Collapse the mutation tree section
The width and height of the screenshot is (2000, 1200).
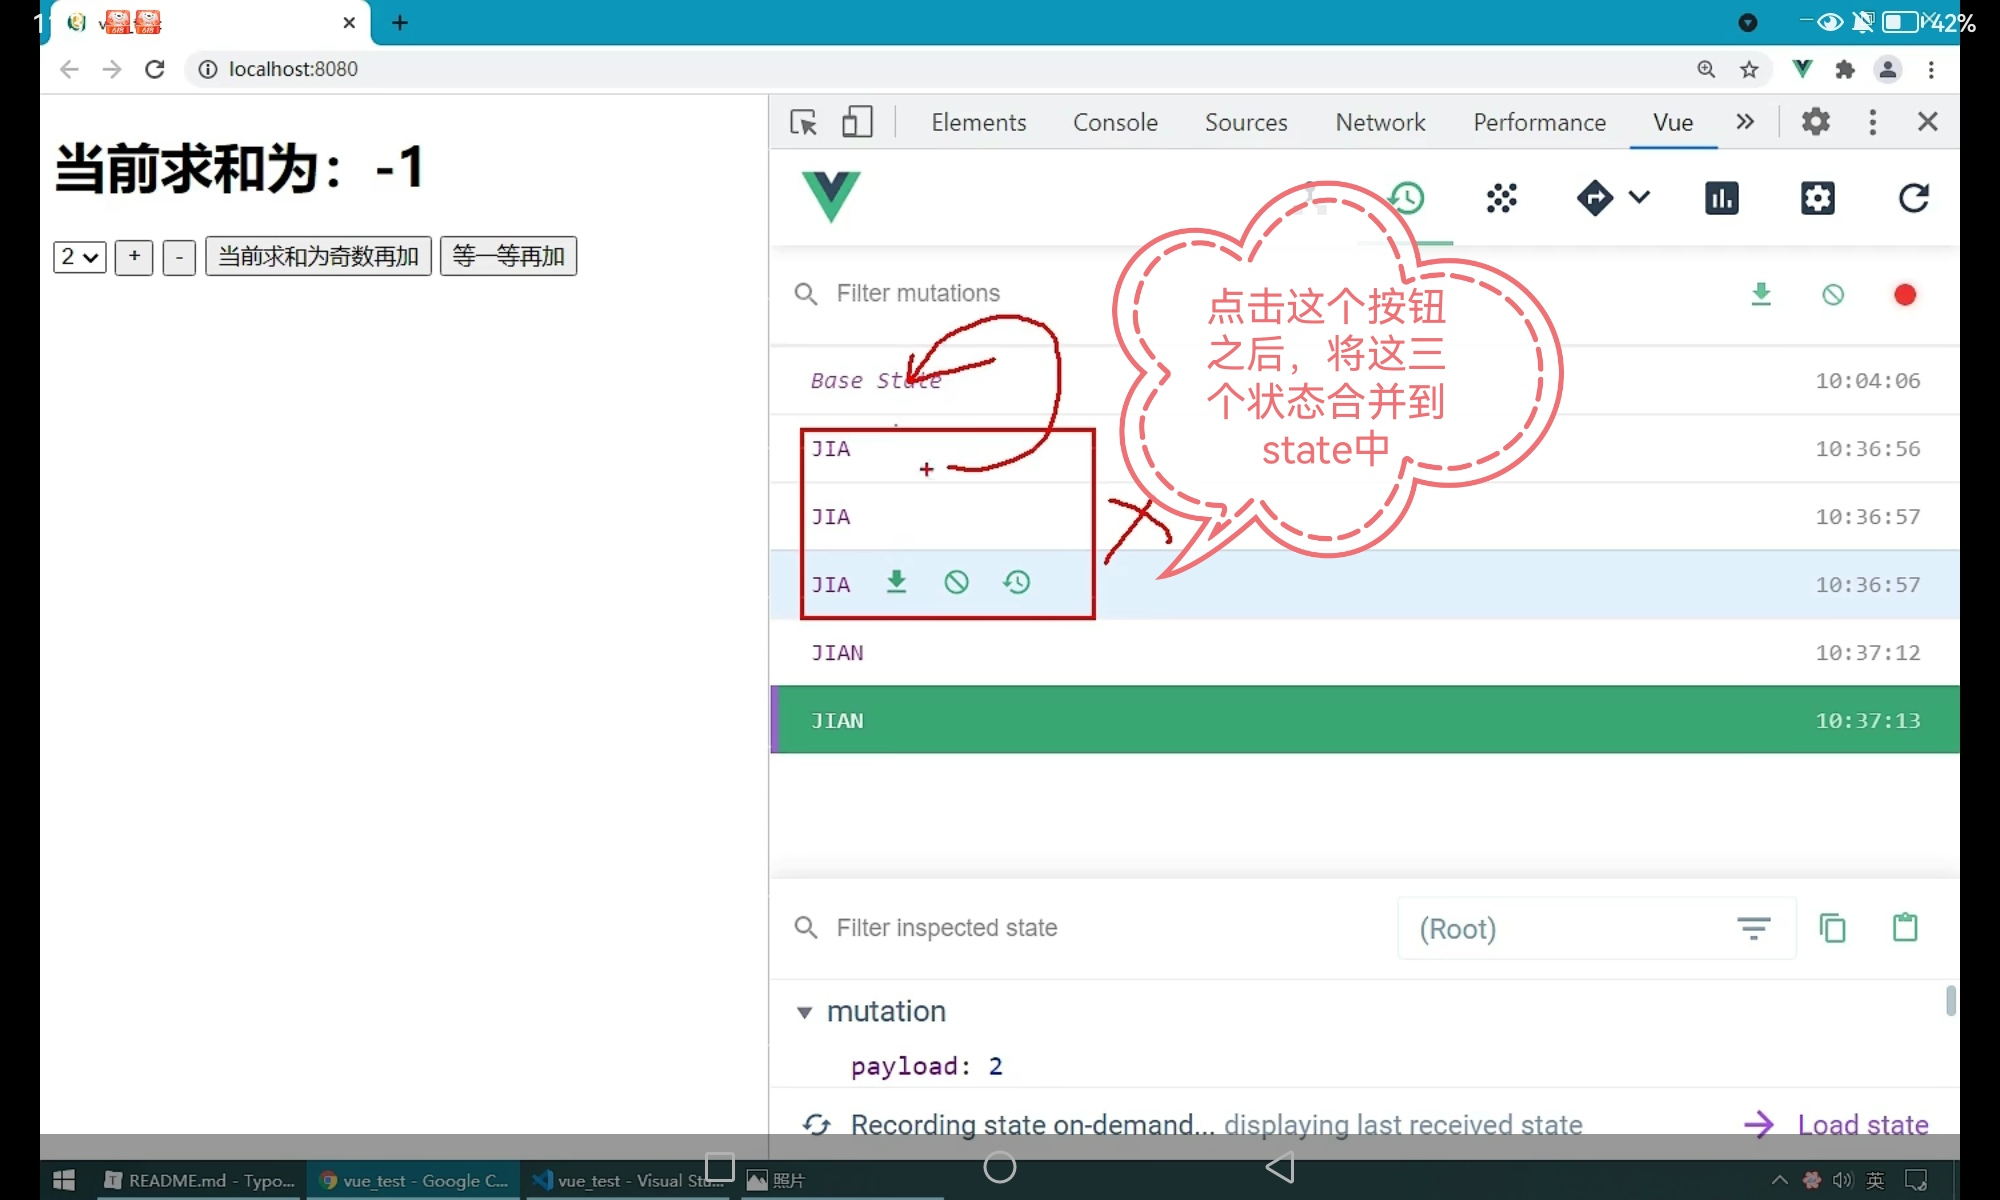click(804, 1012)
